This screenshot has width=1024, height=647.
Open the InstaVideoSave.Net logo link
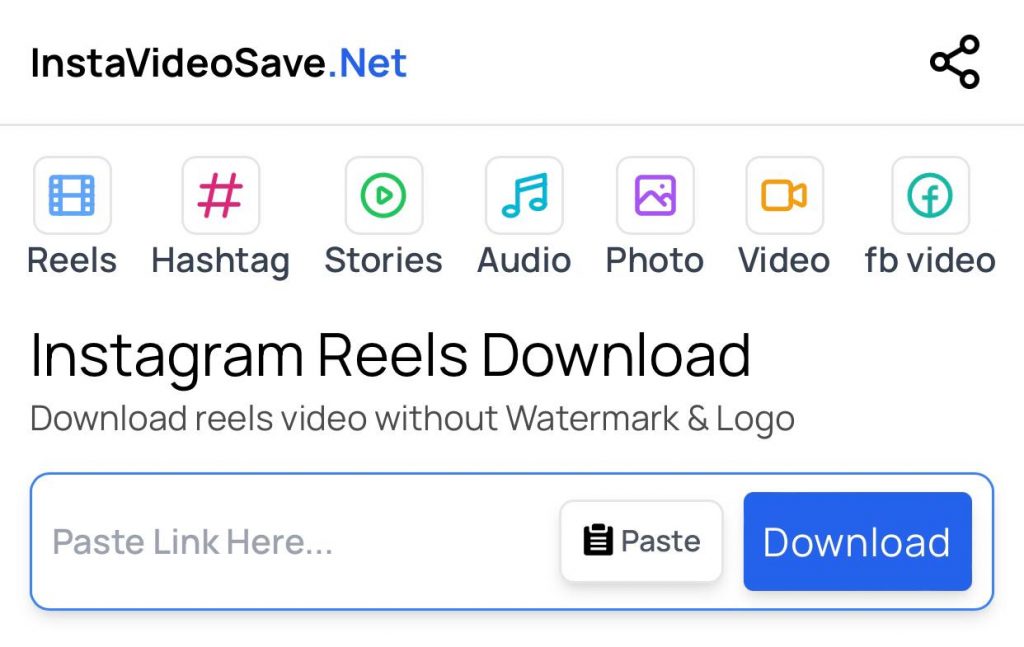(x=218, y=62)
